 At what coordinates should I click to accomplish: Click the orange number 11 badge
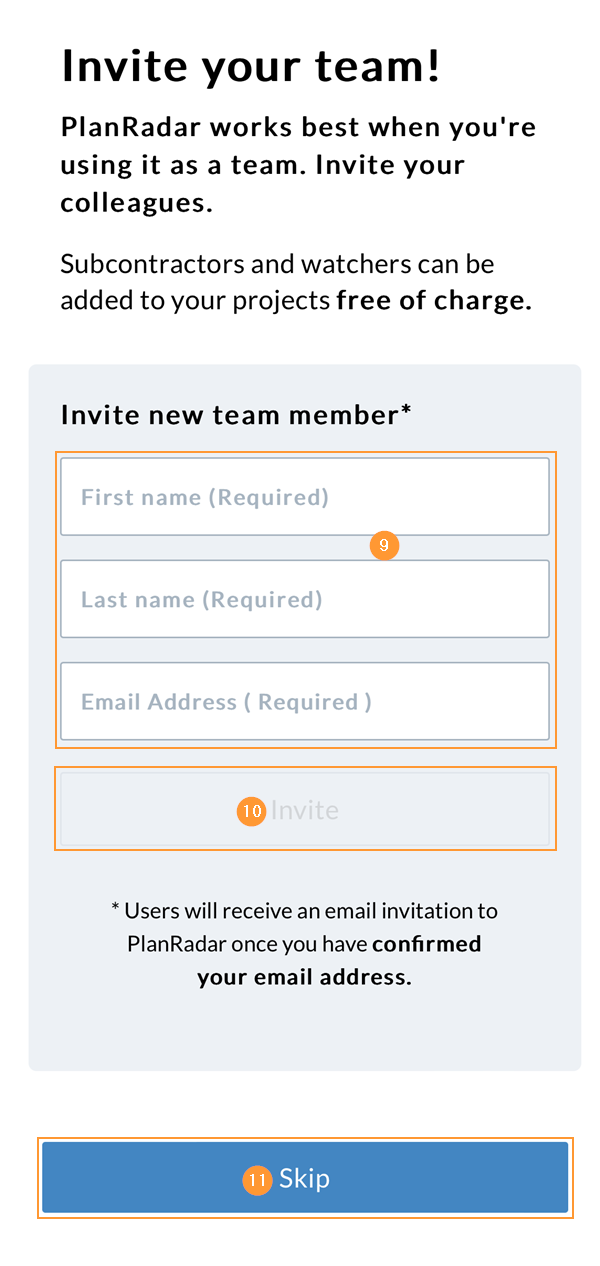coord(257,1180)
